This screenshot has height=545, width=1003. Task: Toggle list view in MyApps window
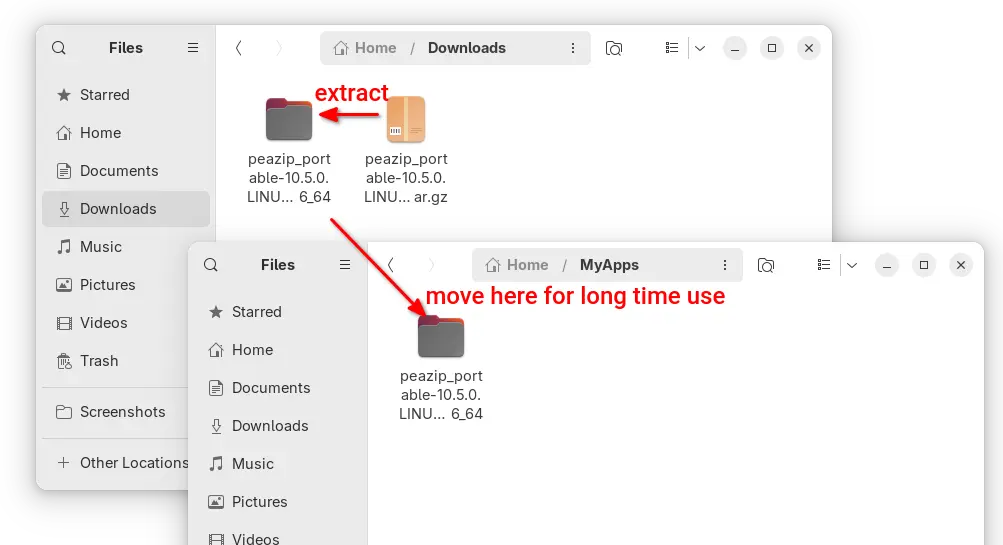[x=824, y=265]
